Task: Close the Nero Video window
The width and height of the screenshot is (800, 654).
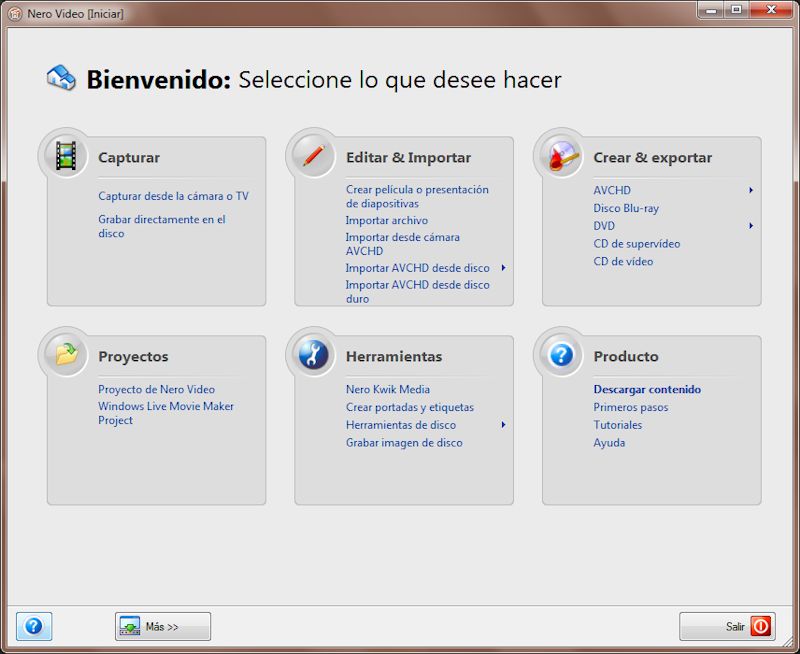Action: pos(771,10)
